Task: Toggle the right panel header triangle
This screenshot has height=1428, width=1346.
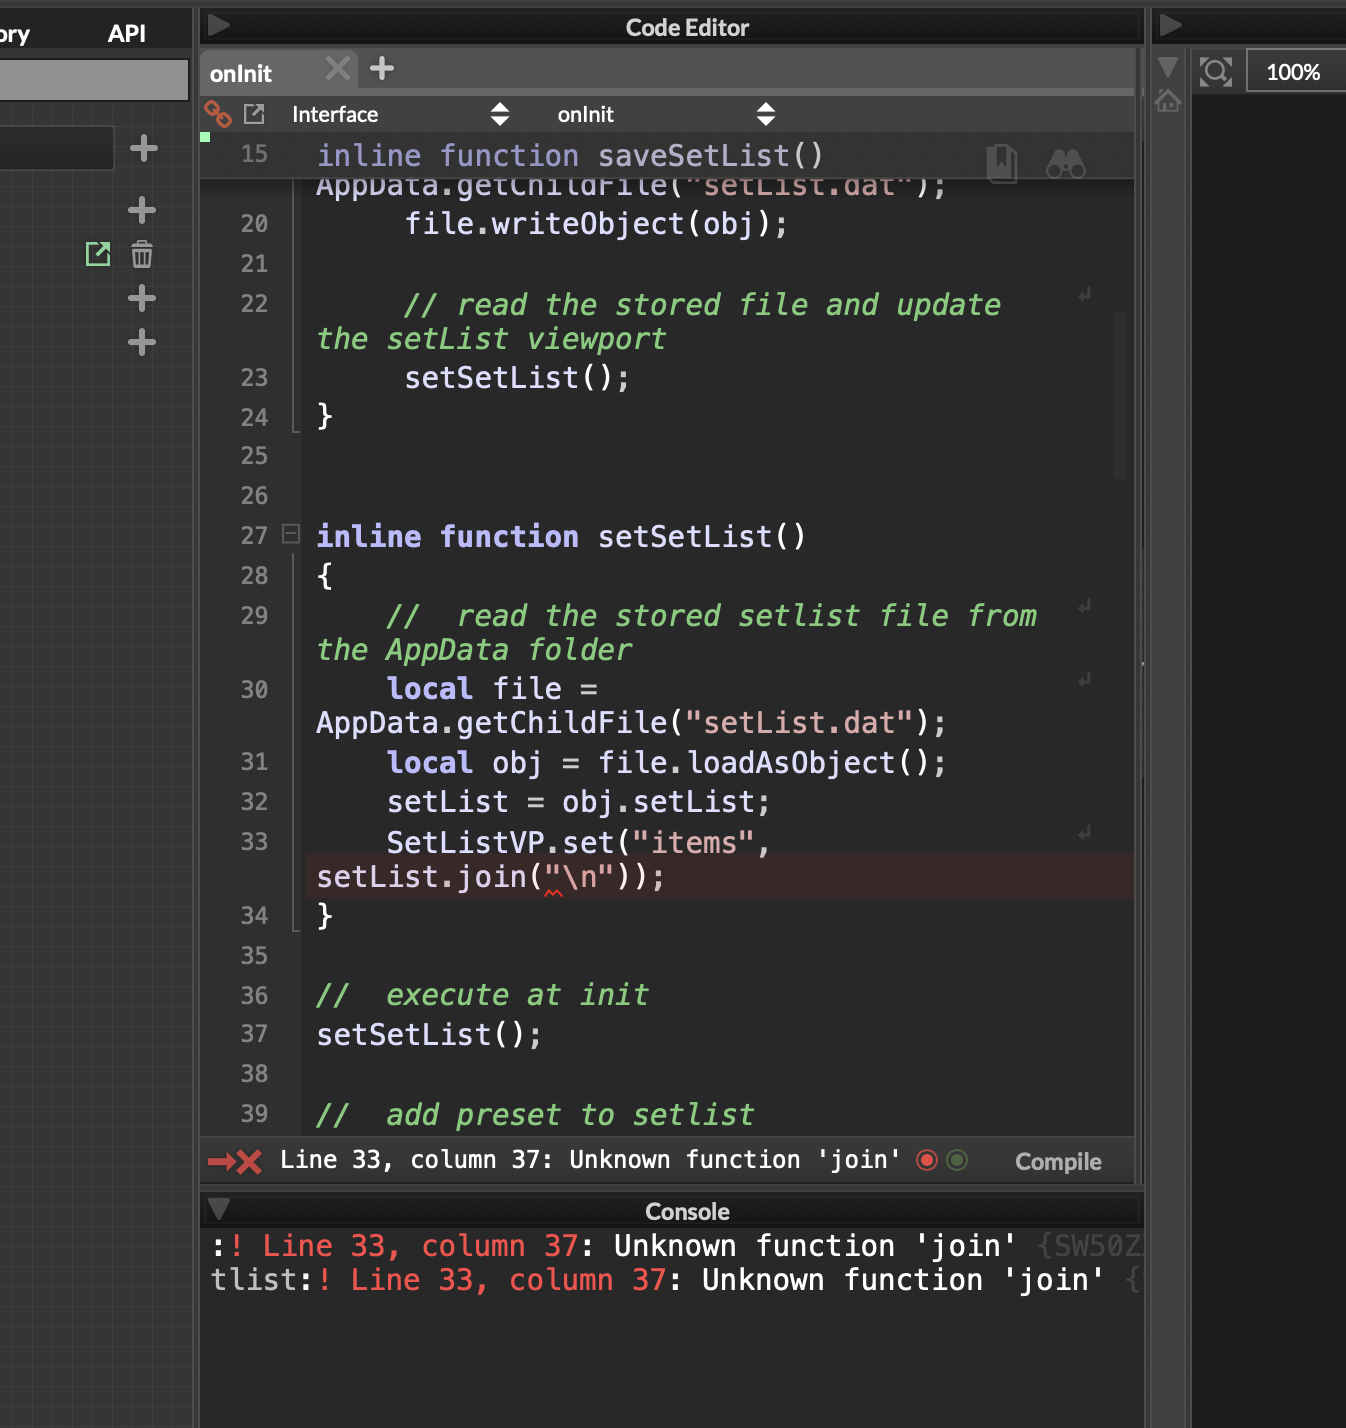Action: (x=1170, y=25)
